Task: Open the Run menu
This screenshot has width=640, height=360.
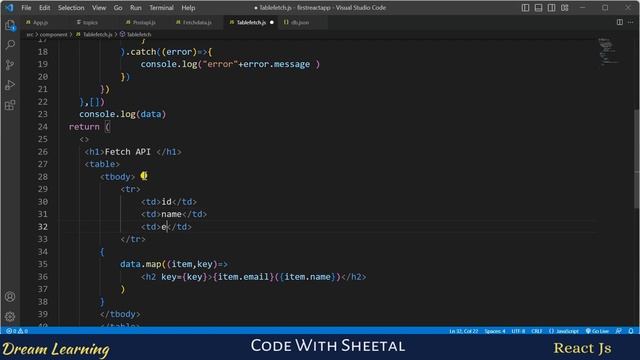Action: tap(136, 8)
